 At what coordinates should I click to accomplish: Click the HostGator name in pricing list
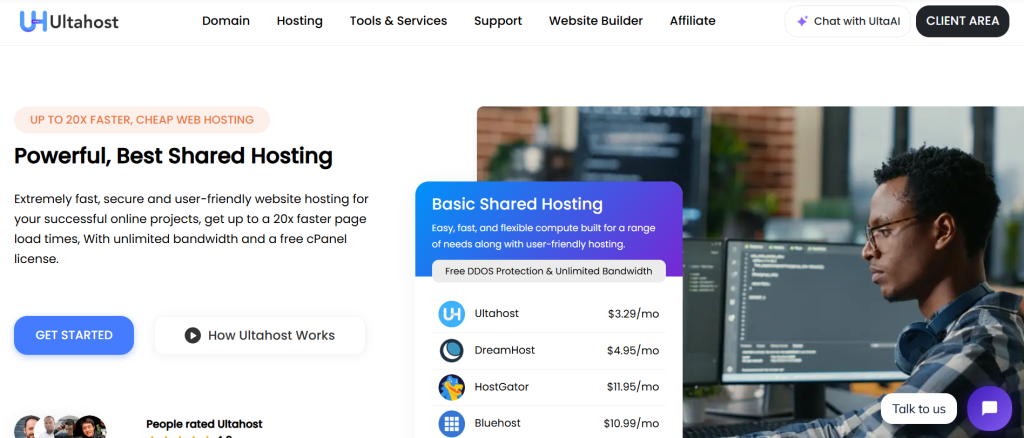pos(502,387)
